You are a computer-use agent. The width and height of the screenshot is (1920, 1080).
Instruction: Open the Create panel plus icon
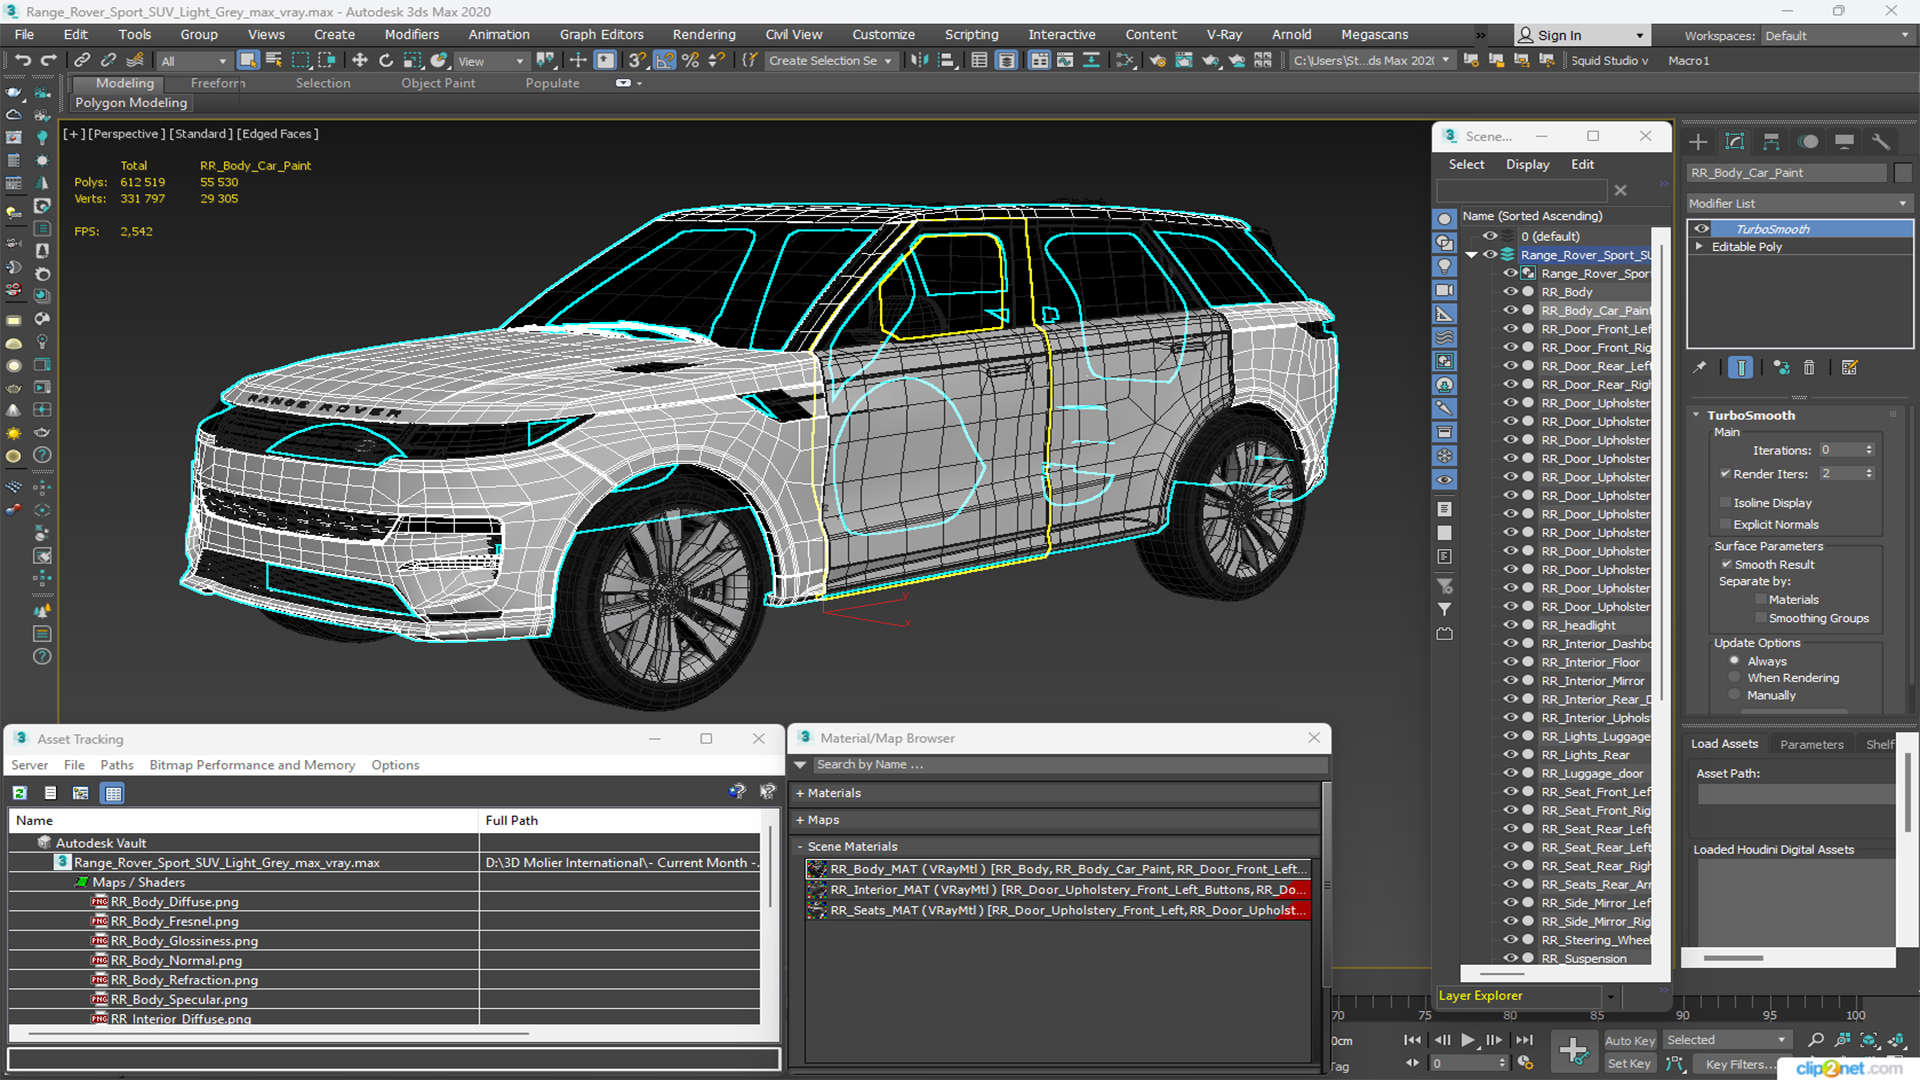point(1698,141)
